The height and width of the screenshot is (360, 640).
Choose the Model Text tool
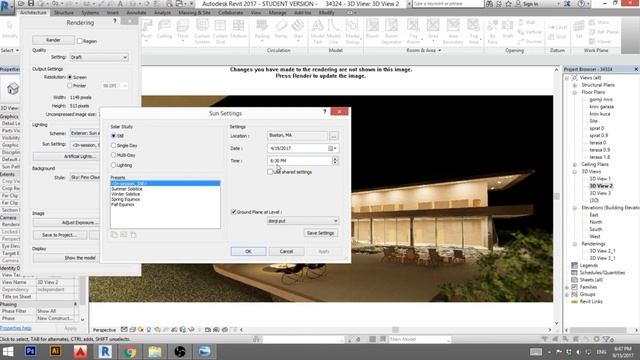(x=317, y=31)
